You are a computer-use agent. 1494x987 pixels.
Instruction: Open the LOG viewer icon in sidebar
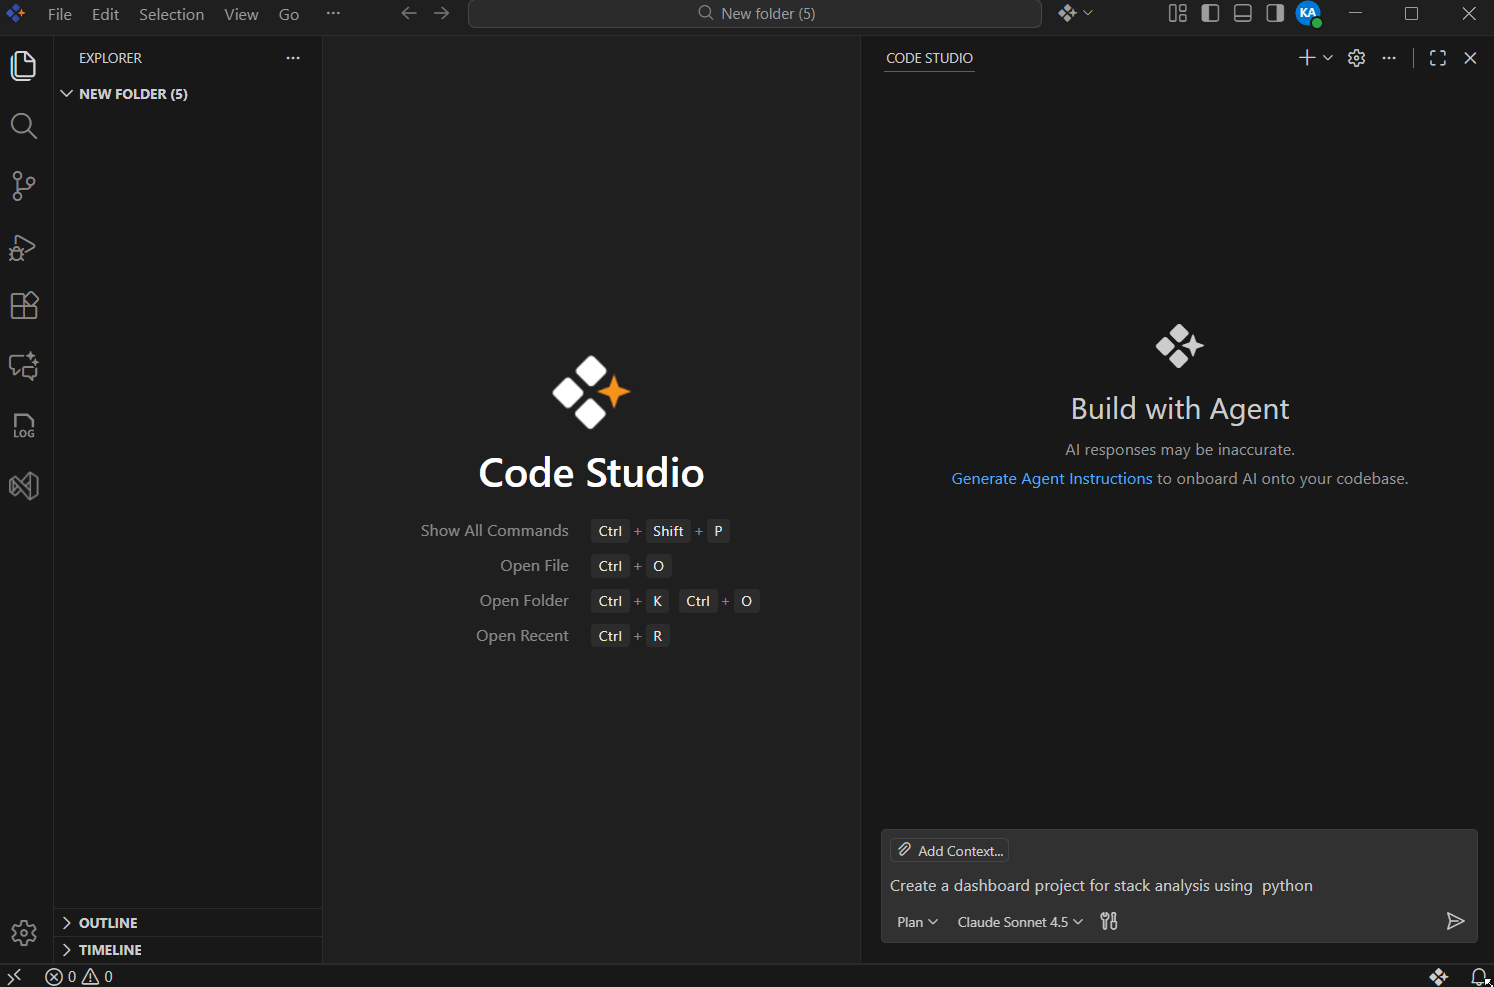coord(23,426)
